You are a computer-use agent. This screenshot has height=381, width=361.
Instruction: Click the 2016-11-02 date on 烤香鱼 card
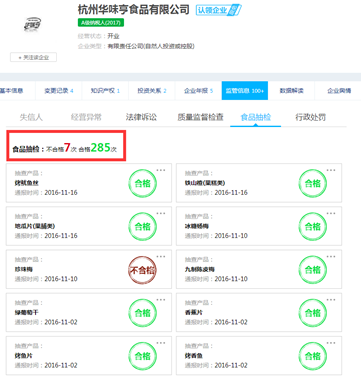click(x=231, y=365)
